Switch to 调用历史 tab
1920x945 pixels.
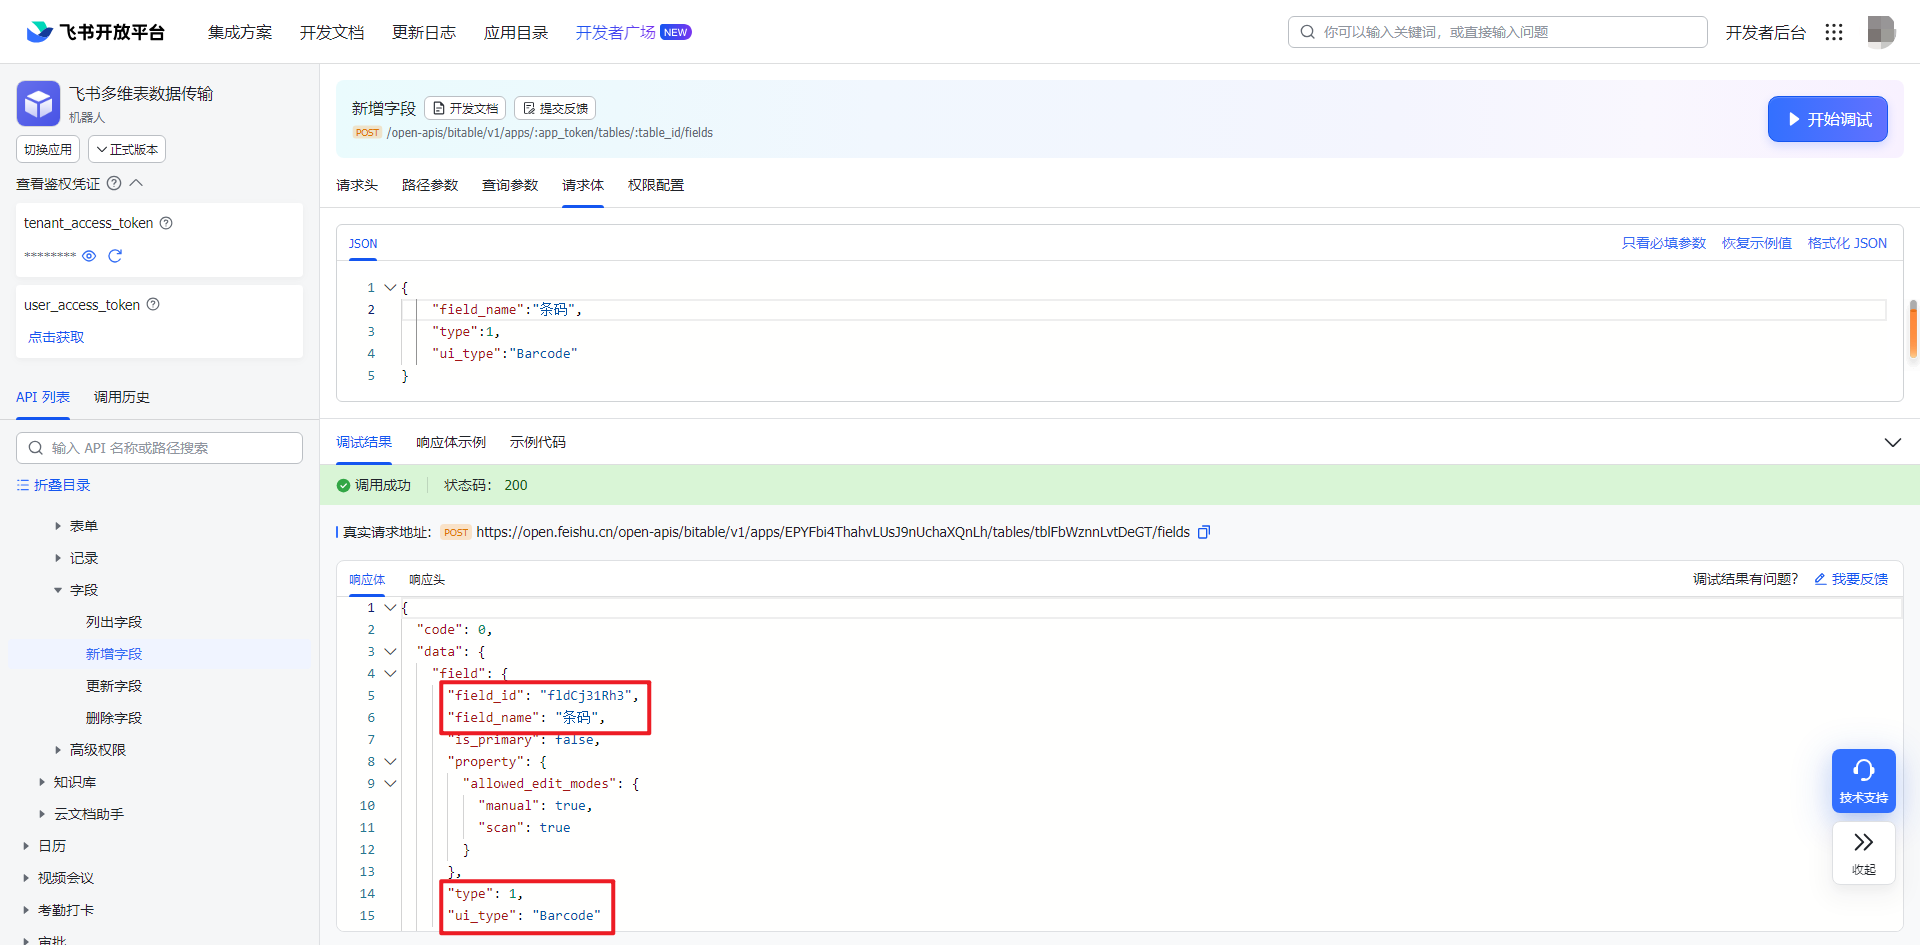[x=122, y=397]
